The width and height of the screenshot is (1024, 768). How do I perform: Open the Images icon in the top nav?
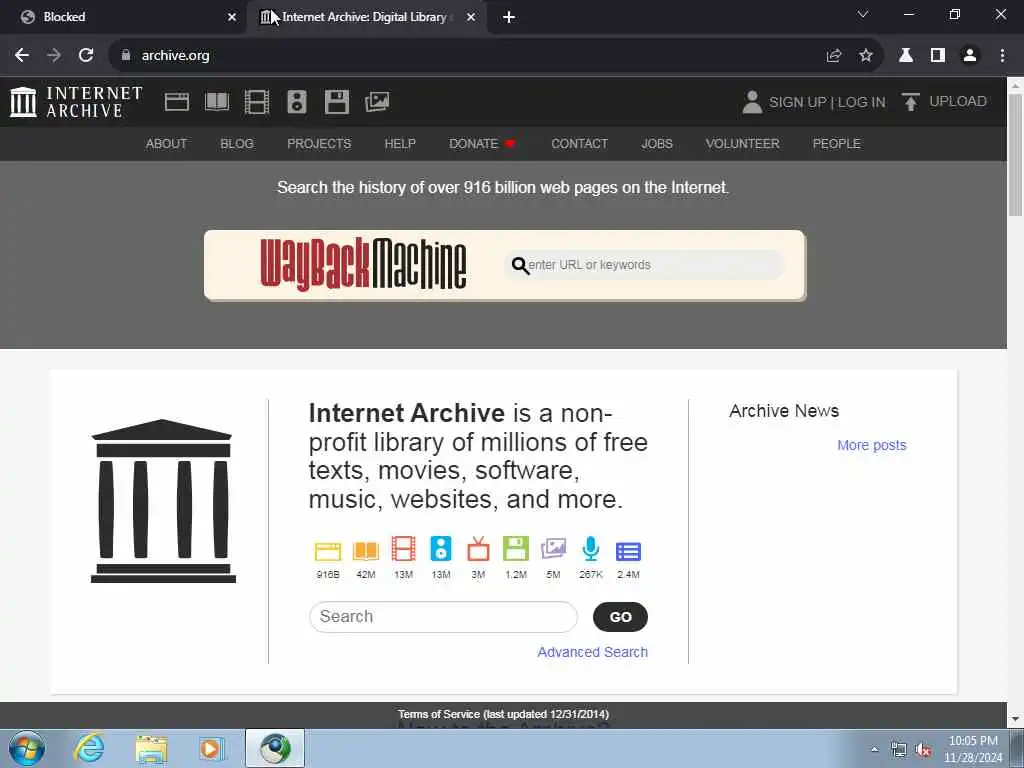point(377,102)
